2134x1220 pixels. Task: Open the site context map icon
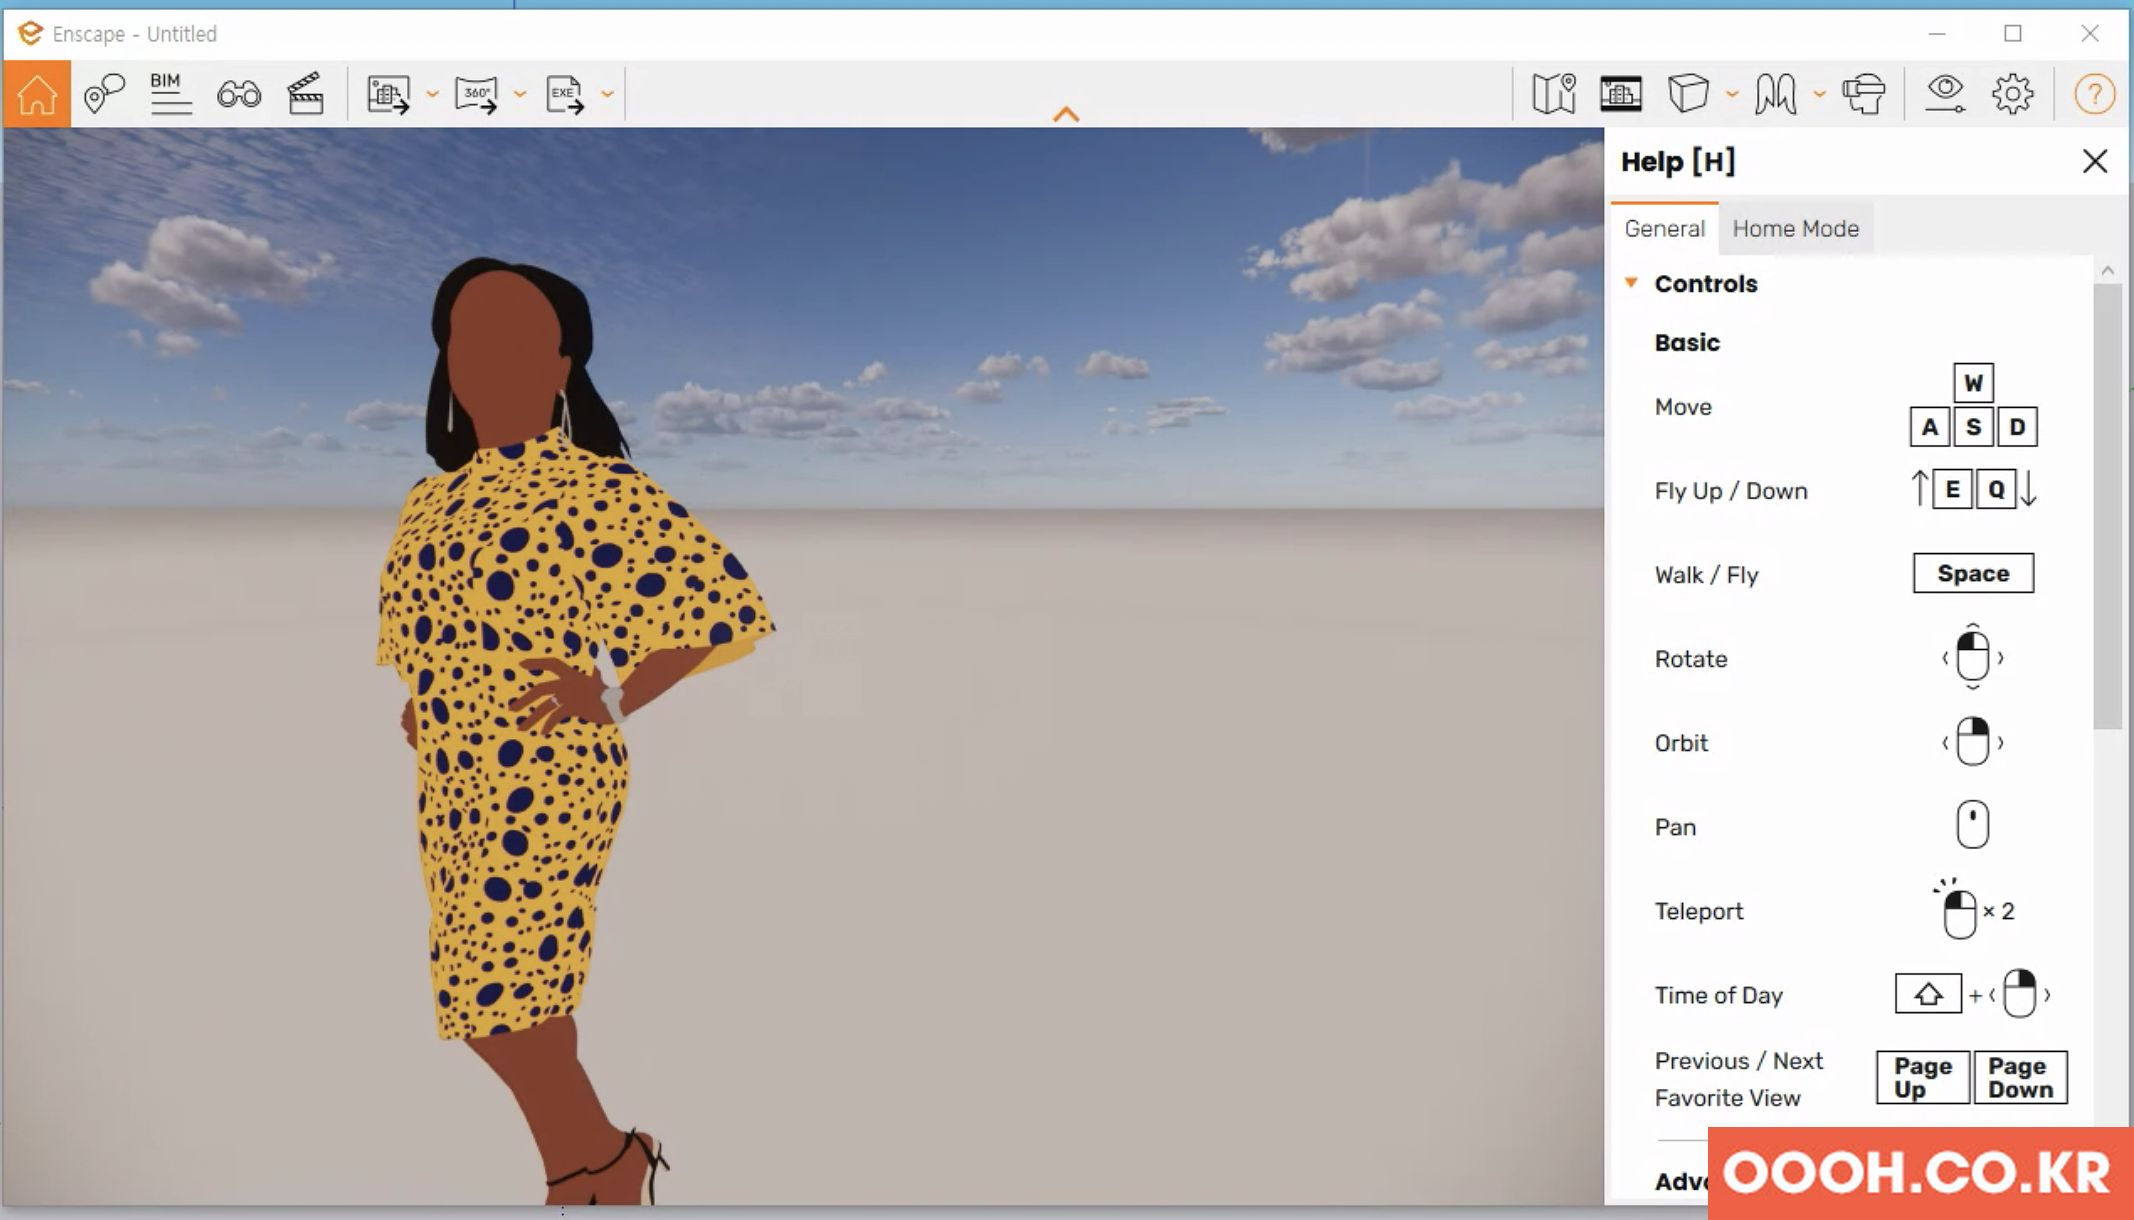coord(1553,94)
